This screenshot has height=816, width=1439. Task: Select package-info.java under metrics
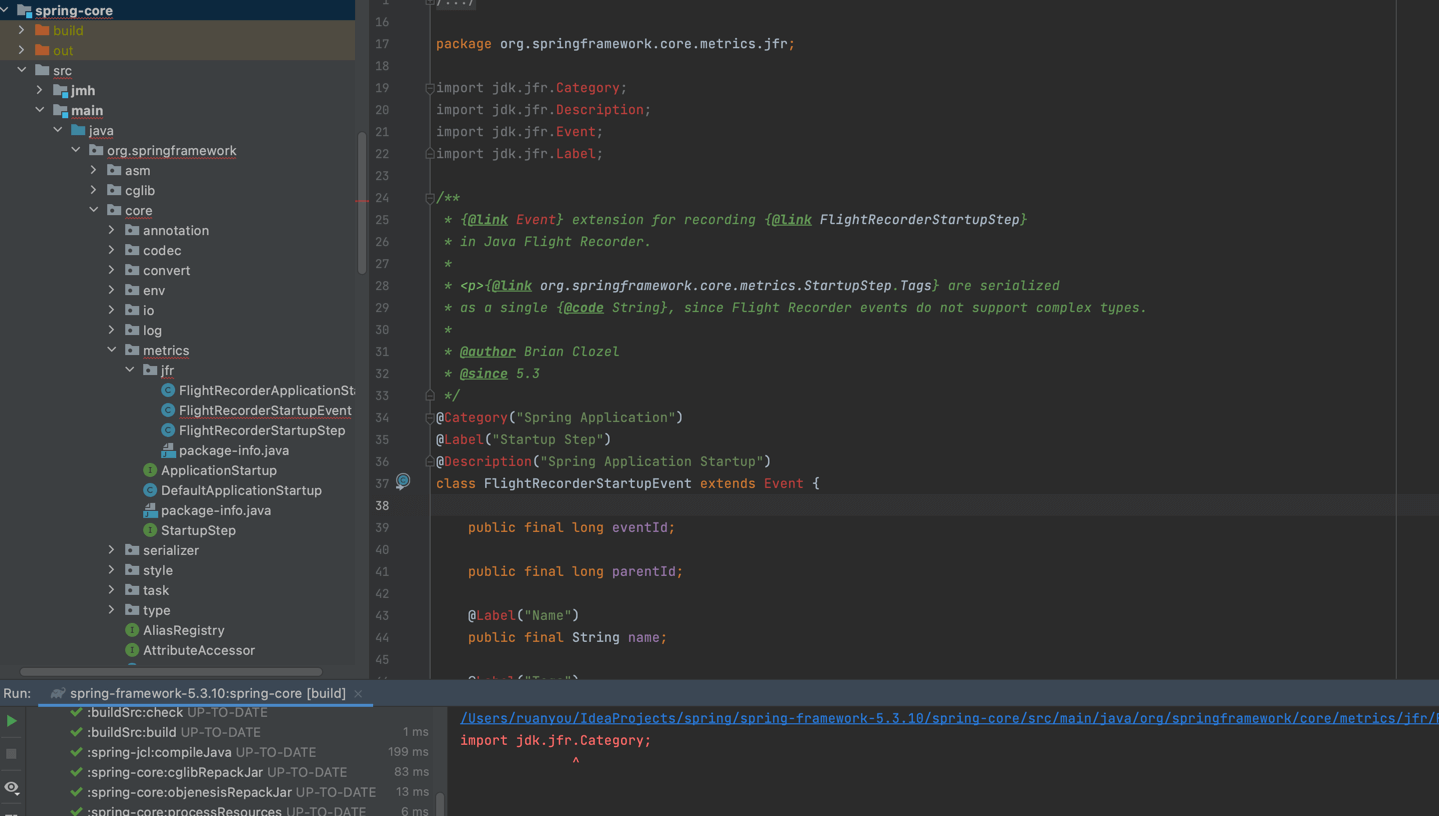tap(216, 510)
